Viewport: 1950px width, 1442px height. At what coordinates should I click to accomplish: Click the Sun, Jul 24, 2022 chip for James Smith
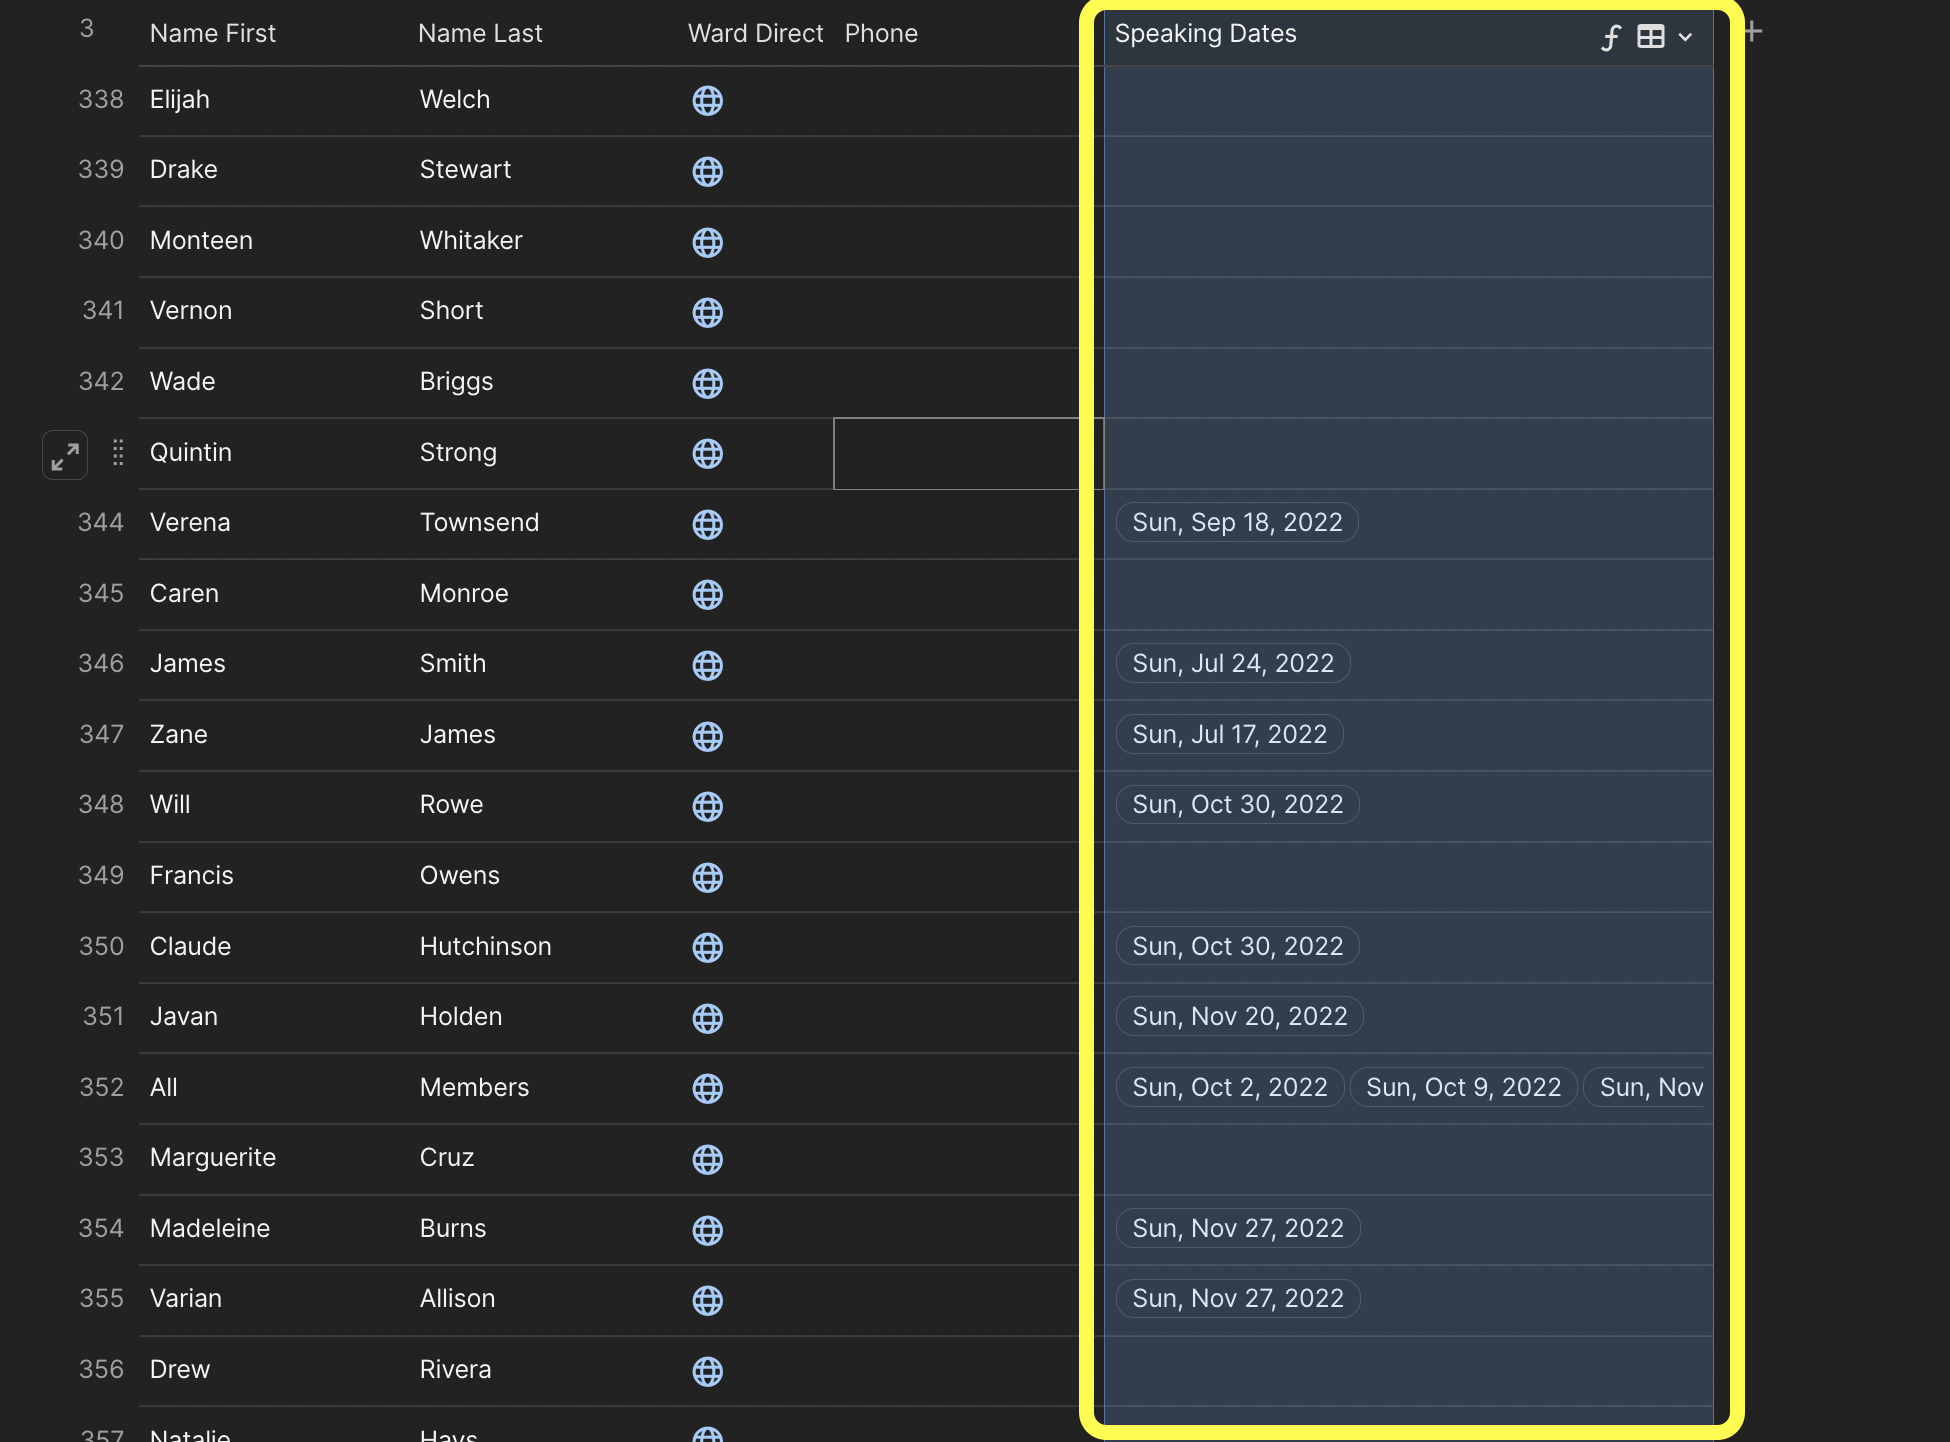1232,663
